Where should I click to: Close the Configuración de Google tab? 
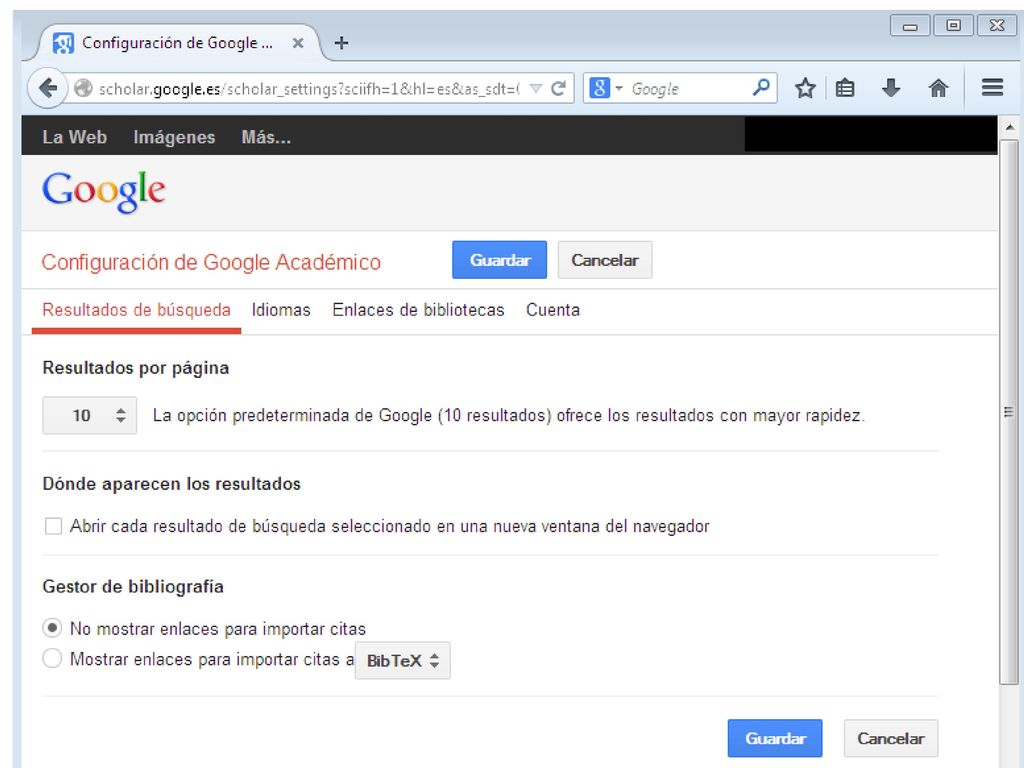point(298,43)
